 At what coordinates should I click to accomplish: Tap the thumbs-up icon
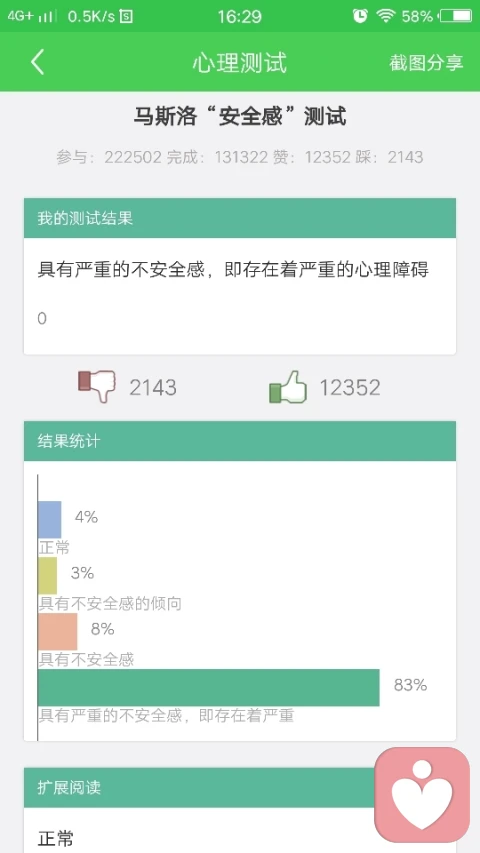coord(287,387)
